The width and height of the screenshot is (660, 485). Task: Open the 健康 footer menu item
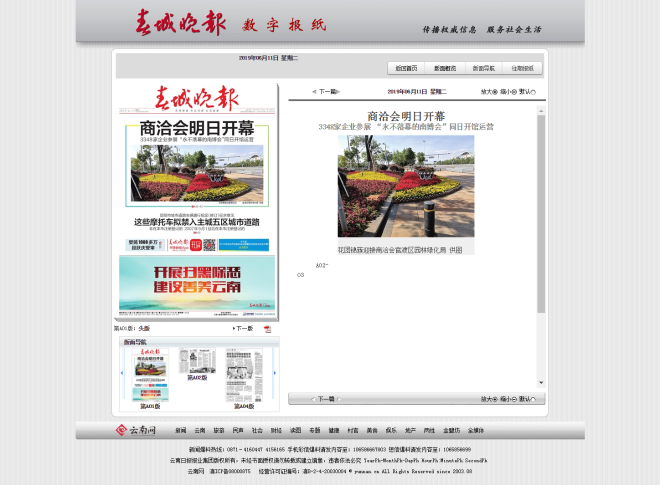tap(334, 430)
